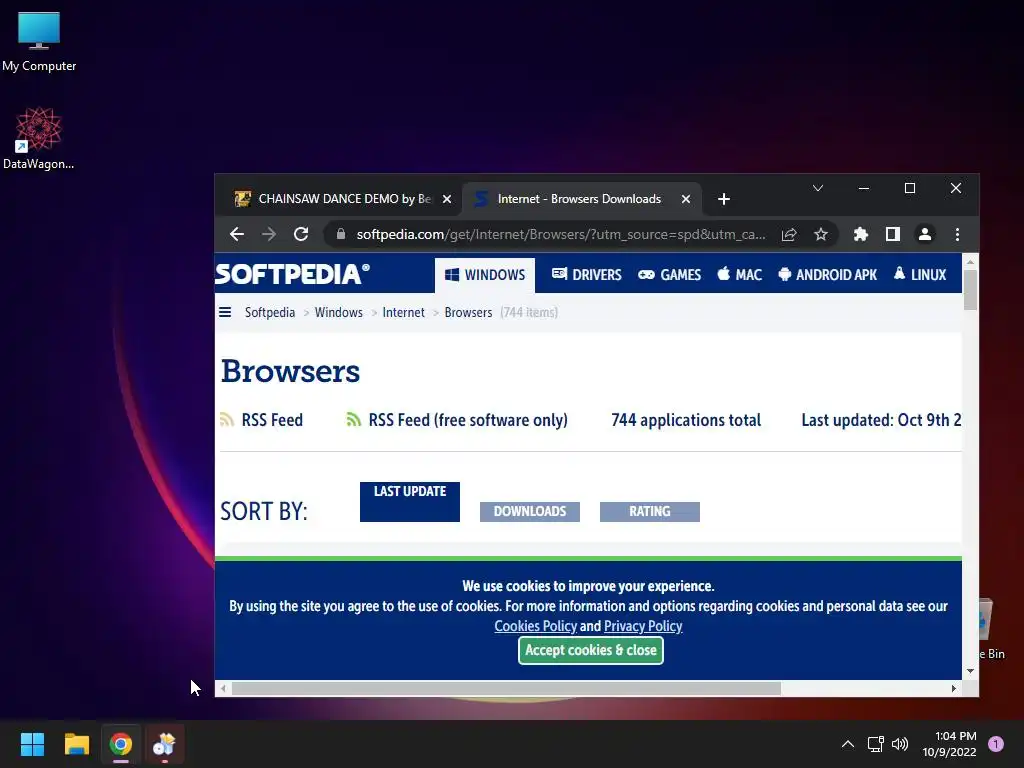
Task: Click the scroll right arrow
Action: [x=954, y=688]
